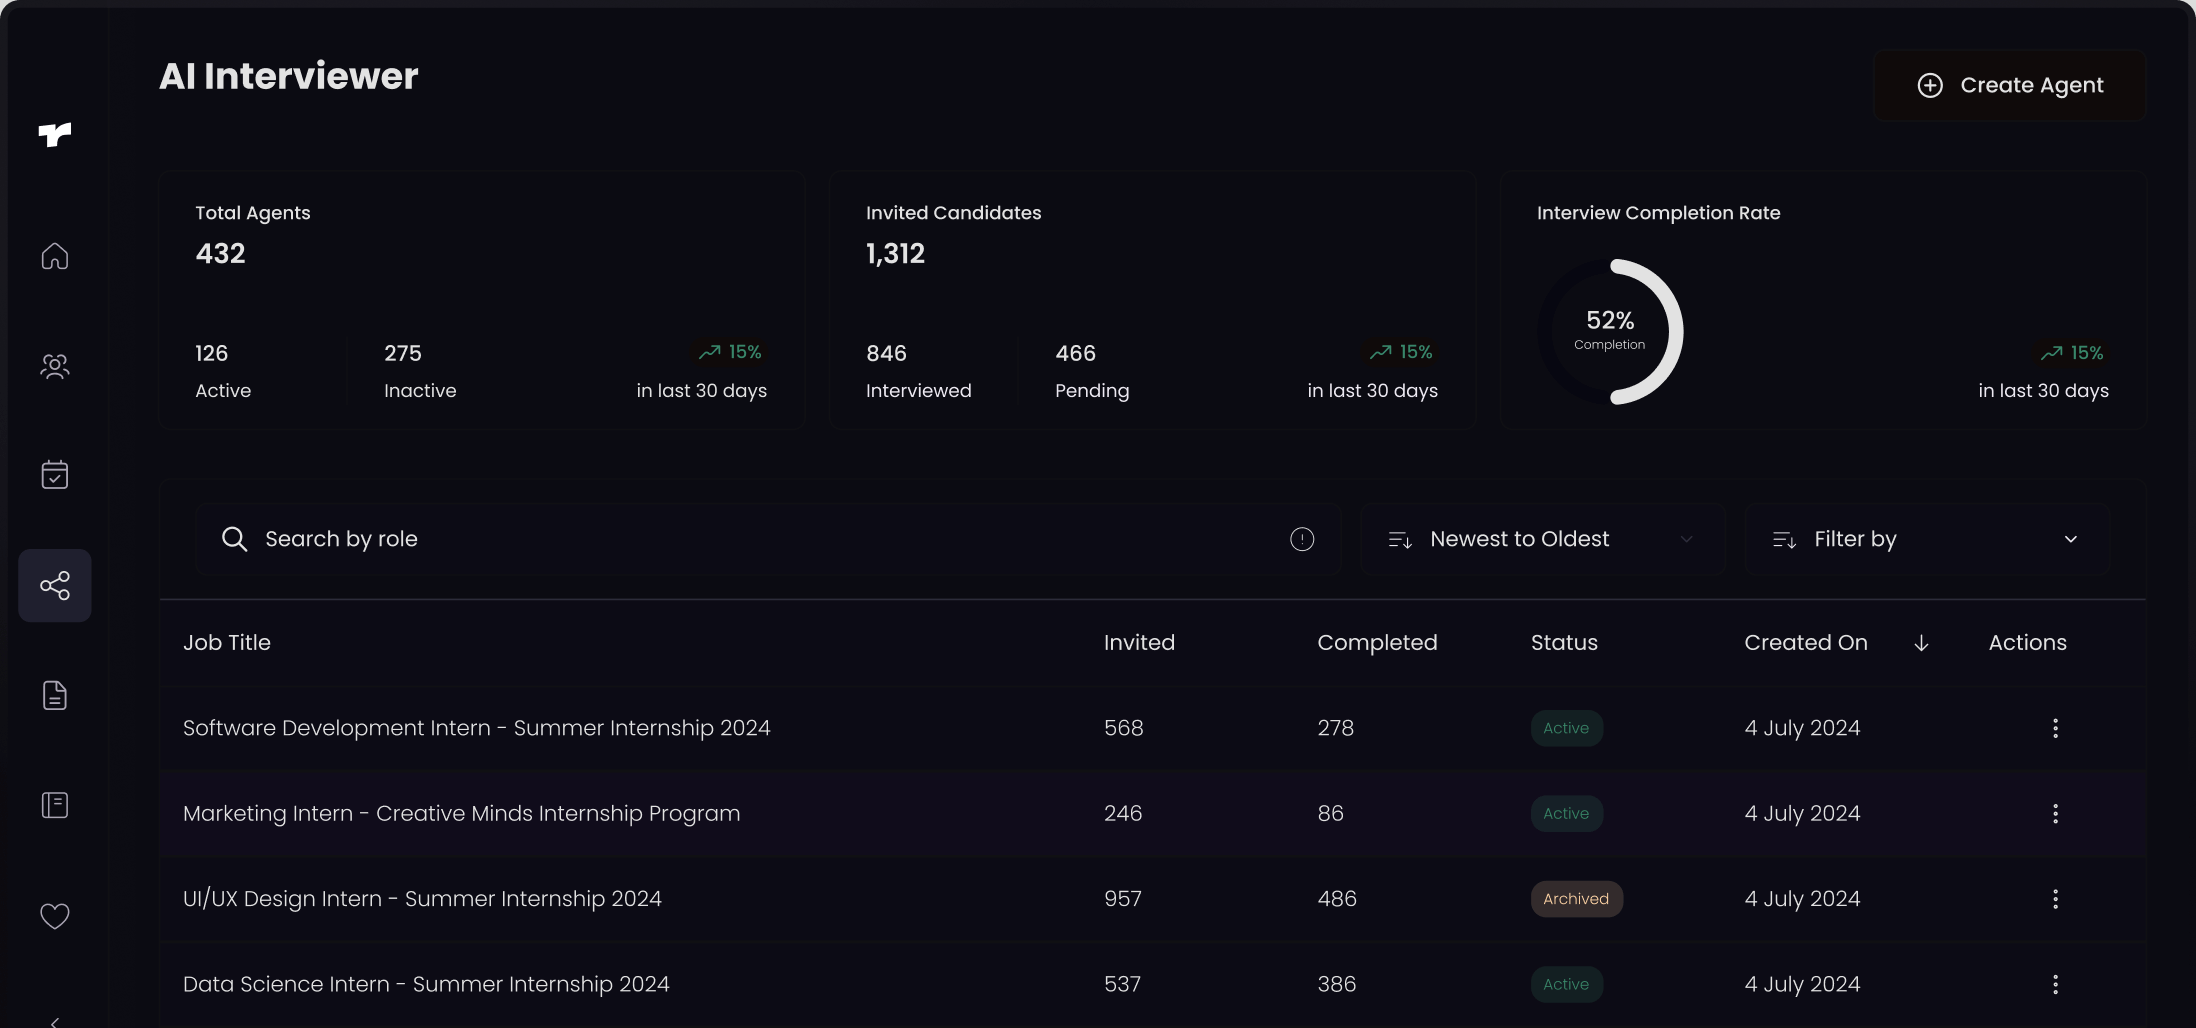Toggle Created On sort arrow

1921,643
